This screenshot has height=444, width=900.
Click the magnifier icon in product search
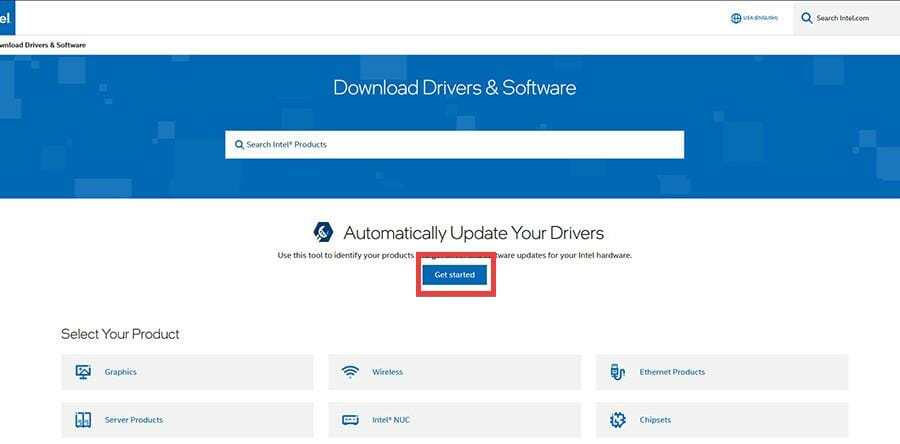coord(239,145)
